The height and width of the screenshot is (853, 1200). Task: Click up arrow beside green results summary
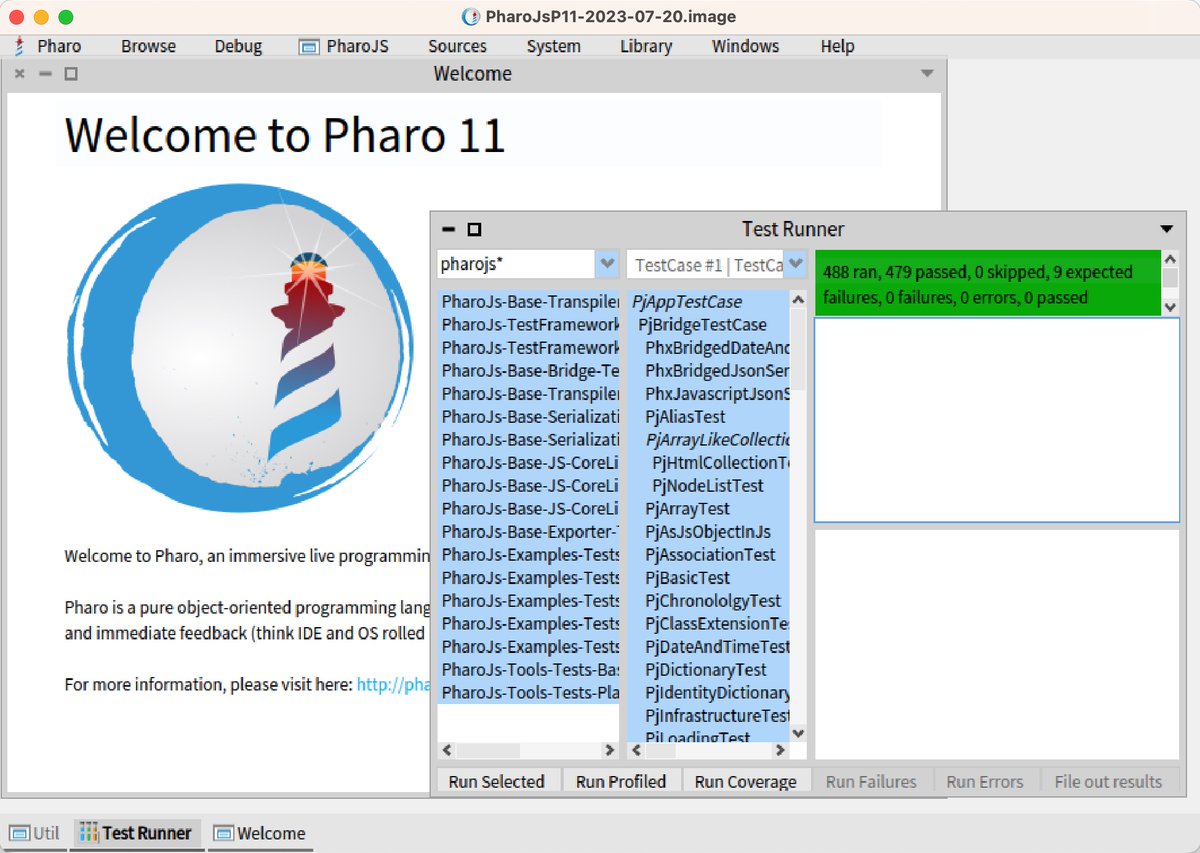click(x=1170, y=258)
